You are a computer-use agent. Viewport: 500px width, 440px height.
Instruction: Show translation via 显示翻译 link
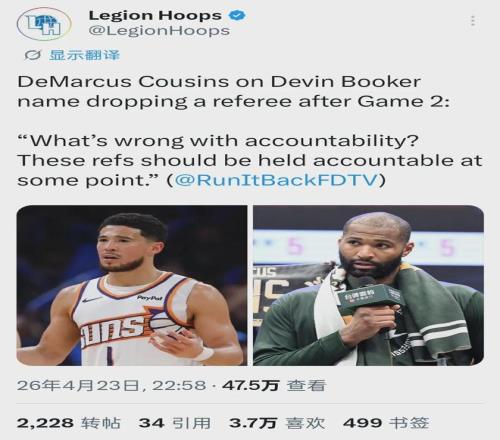(x=85, y=55)
